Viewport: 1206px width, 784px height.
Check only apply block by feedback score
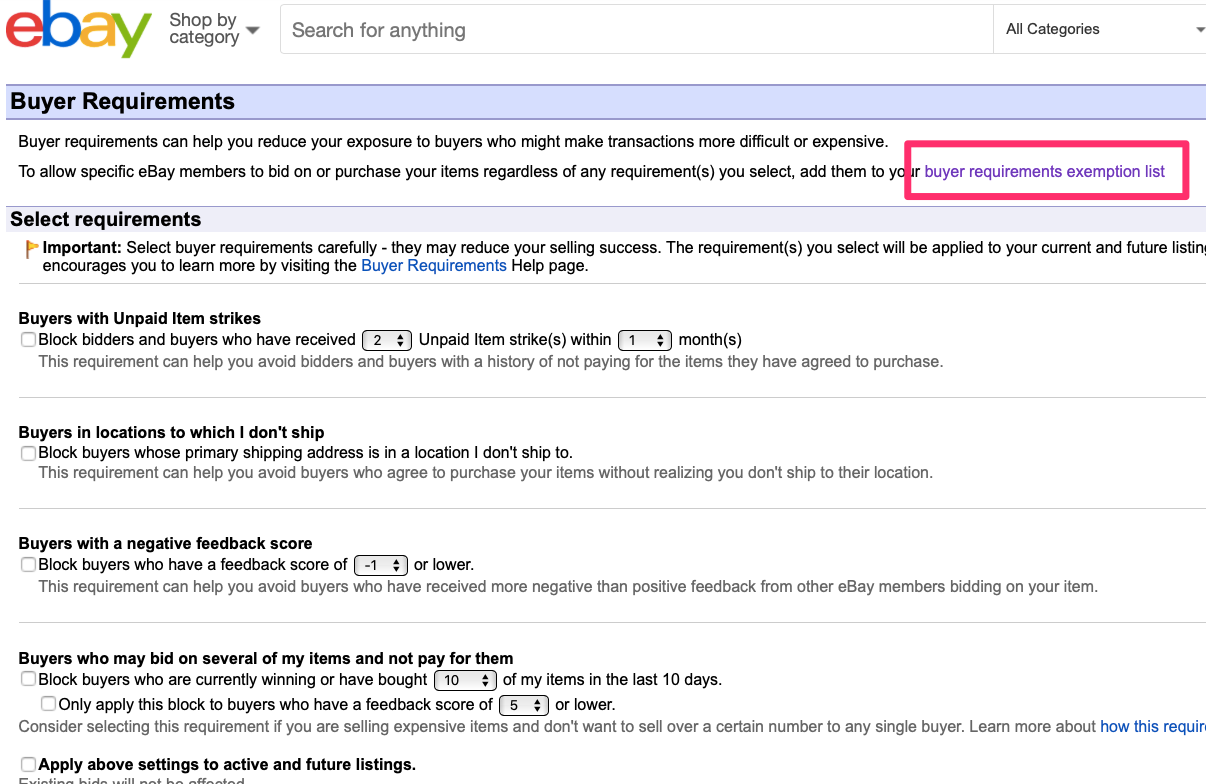point(48,704)
